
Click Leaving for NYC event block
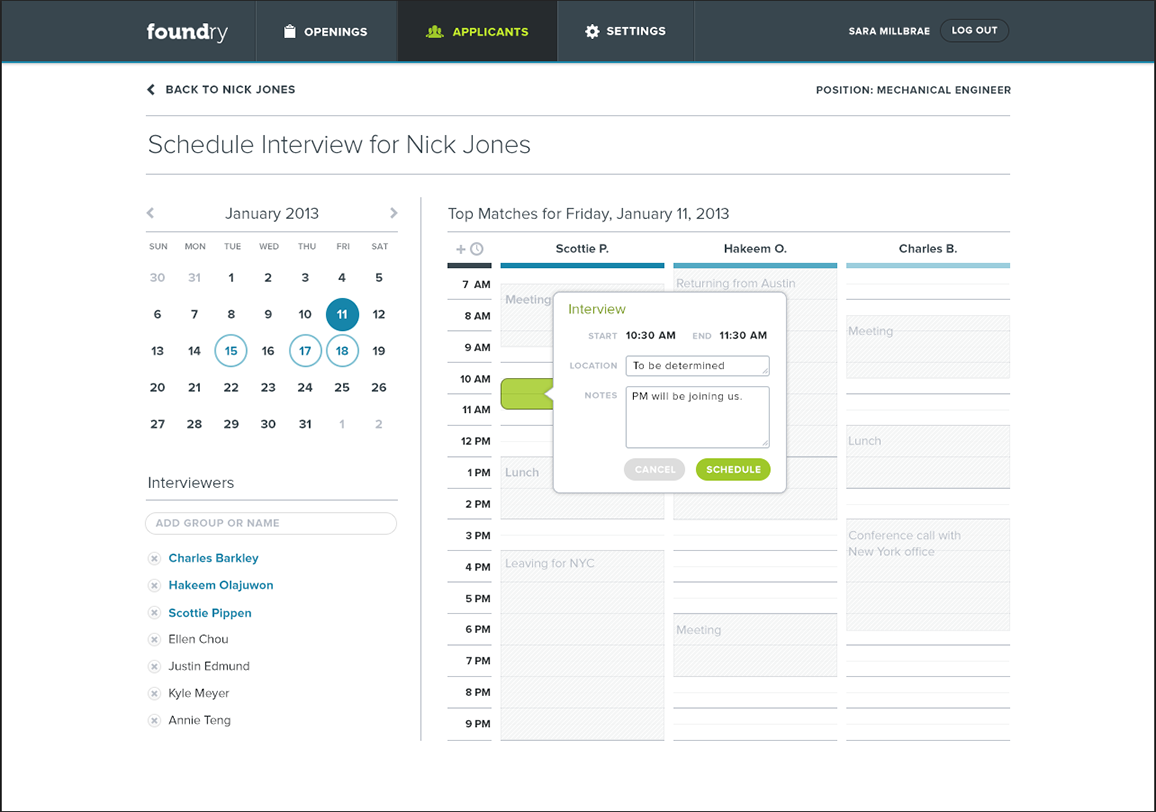tap(582, 645)
